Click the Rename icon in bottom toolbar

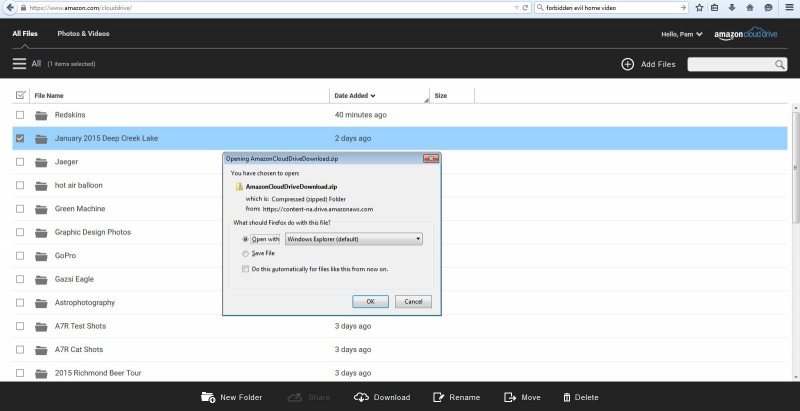(438, 397)
